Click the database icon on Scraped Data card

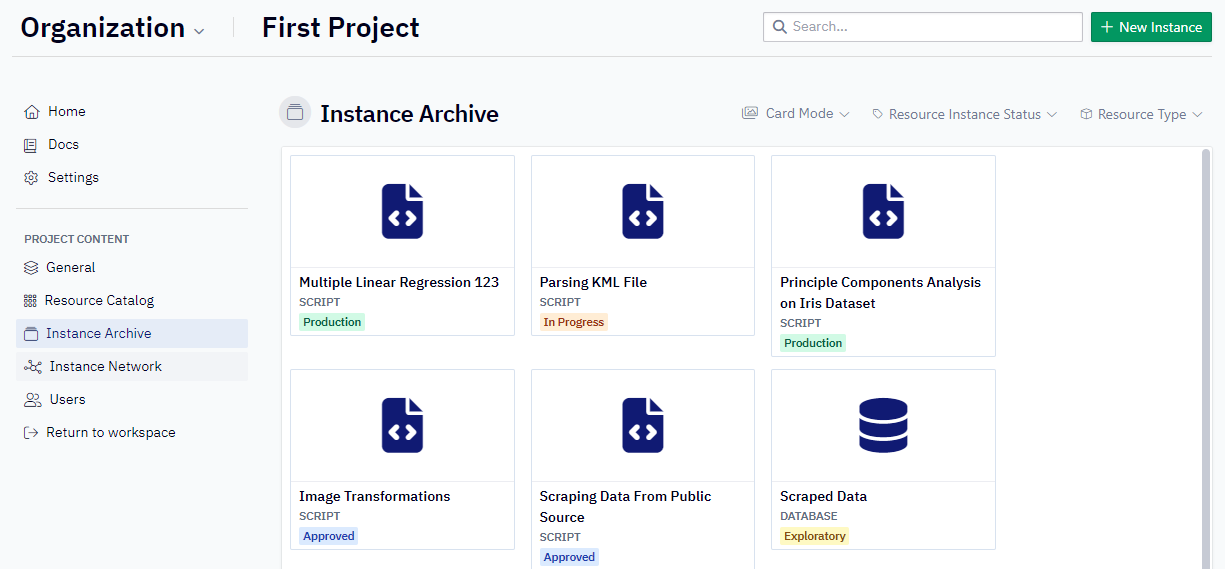[883, 425]
